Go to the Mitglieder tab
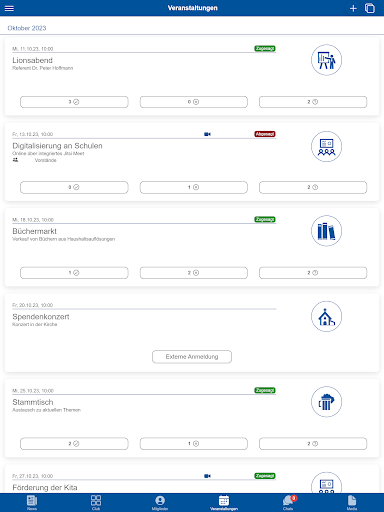 click(160, 503)
